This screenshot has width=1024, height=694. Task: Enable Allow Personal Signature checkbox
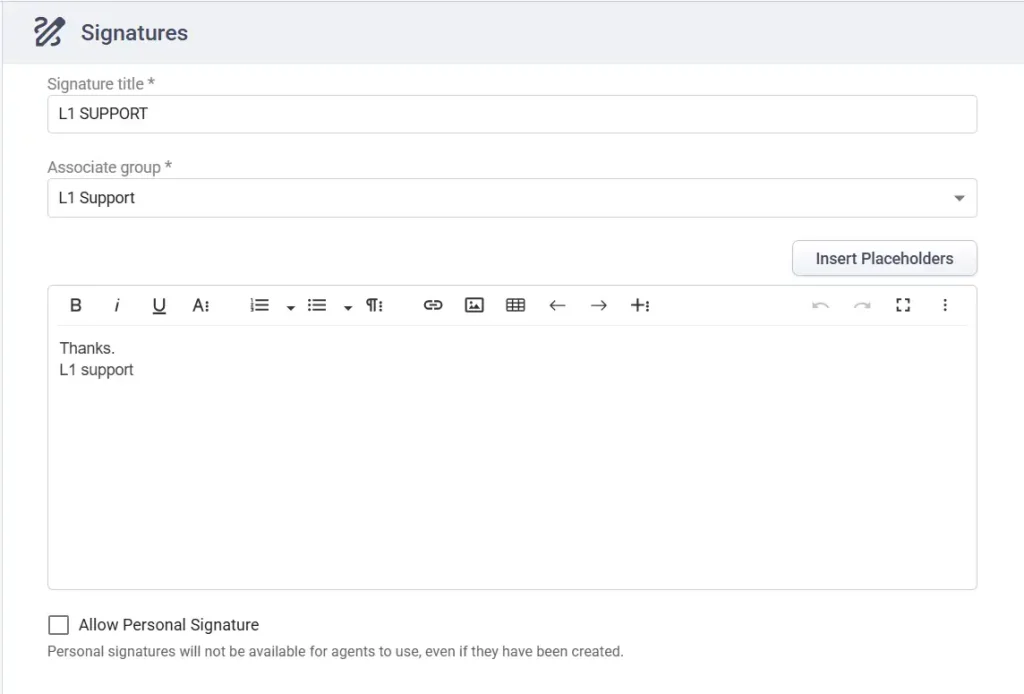(58, 625)
